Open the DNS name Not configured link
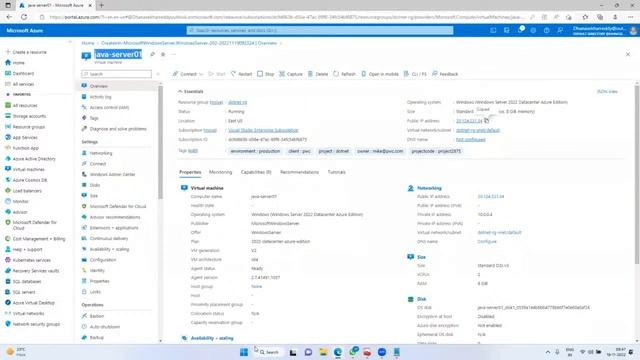640x360 pixels. coord(471,140)
